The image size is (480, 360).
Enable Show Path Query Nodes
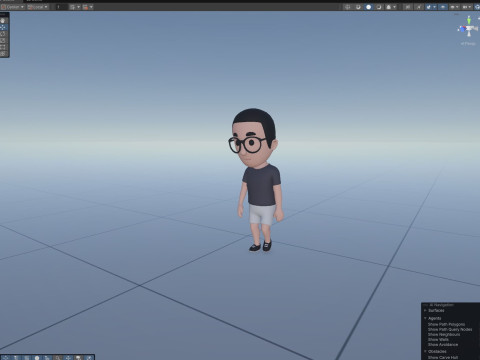tap(450, 329)
